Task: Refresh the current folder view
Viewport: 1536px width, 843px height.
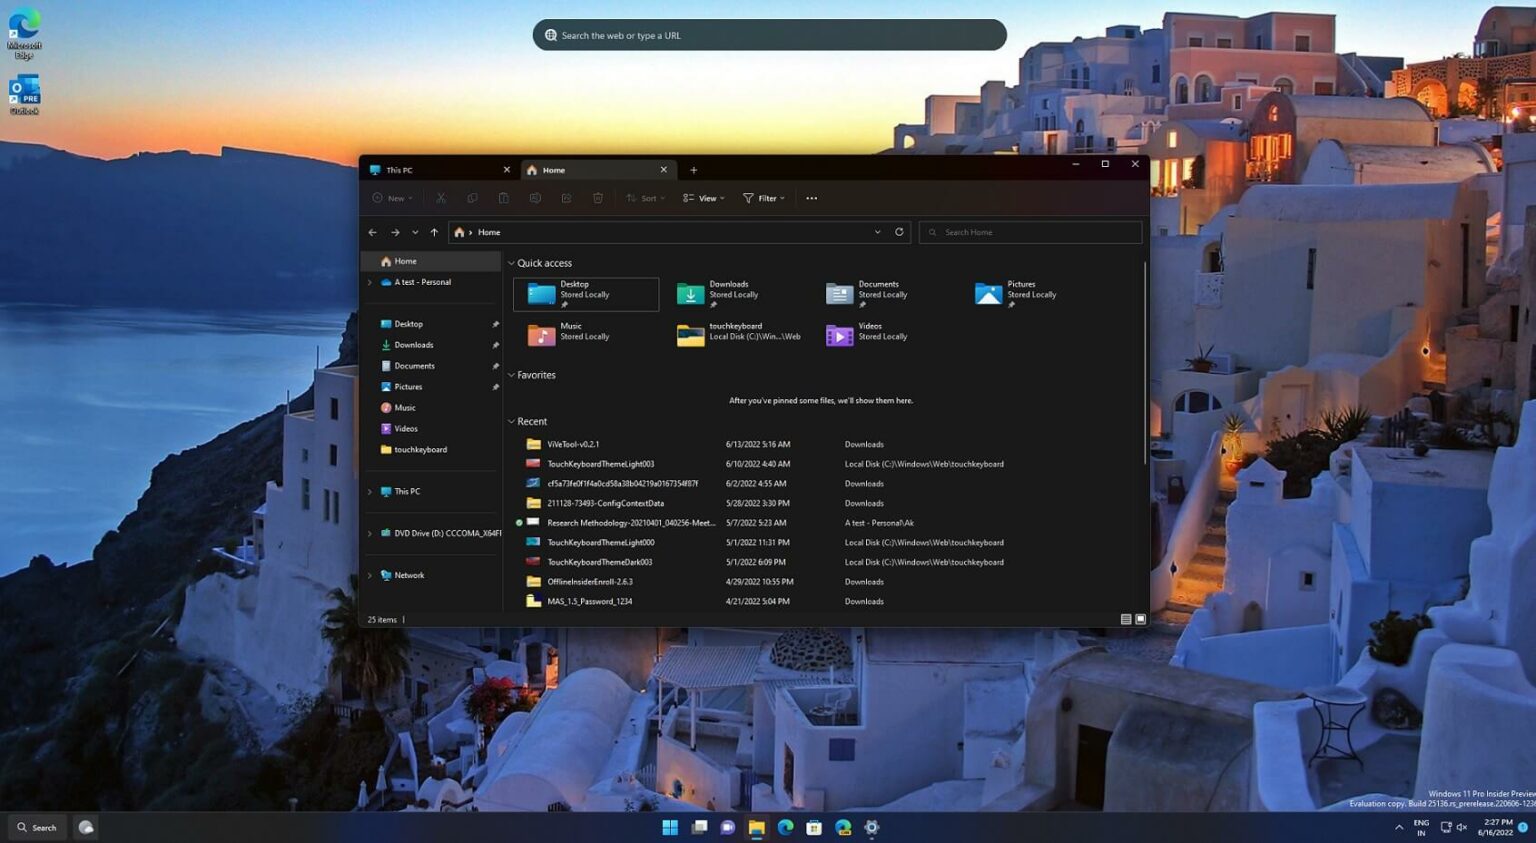Action: (x=898, y=231)
